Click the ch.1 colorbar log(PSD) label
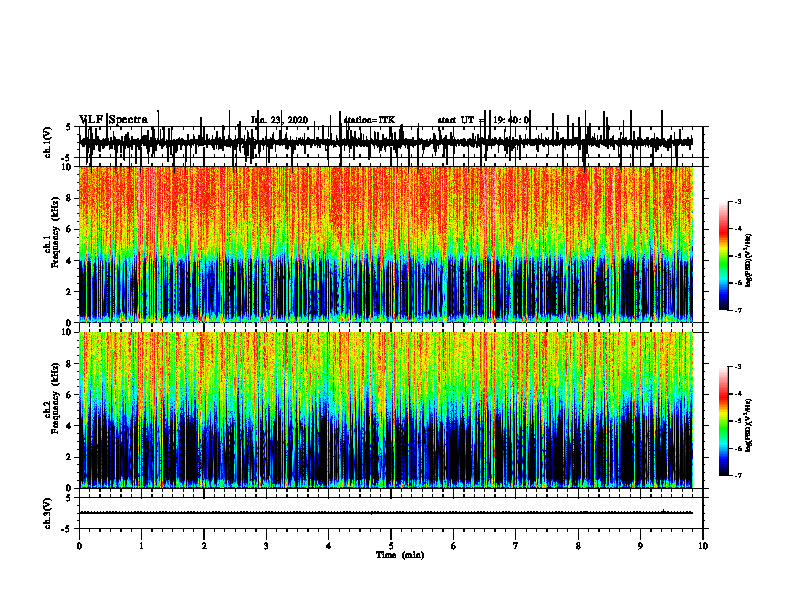Viewport: 792px width, 612px height. [x=749, y=261]
